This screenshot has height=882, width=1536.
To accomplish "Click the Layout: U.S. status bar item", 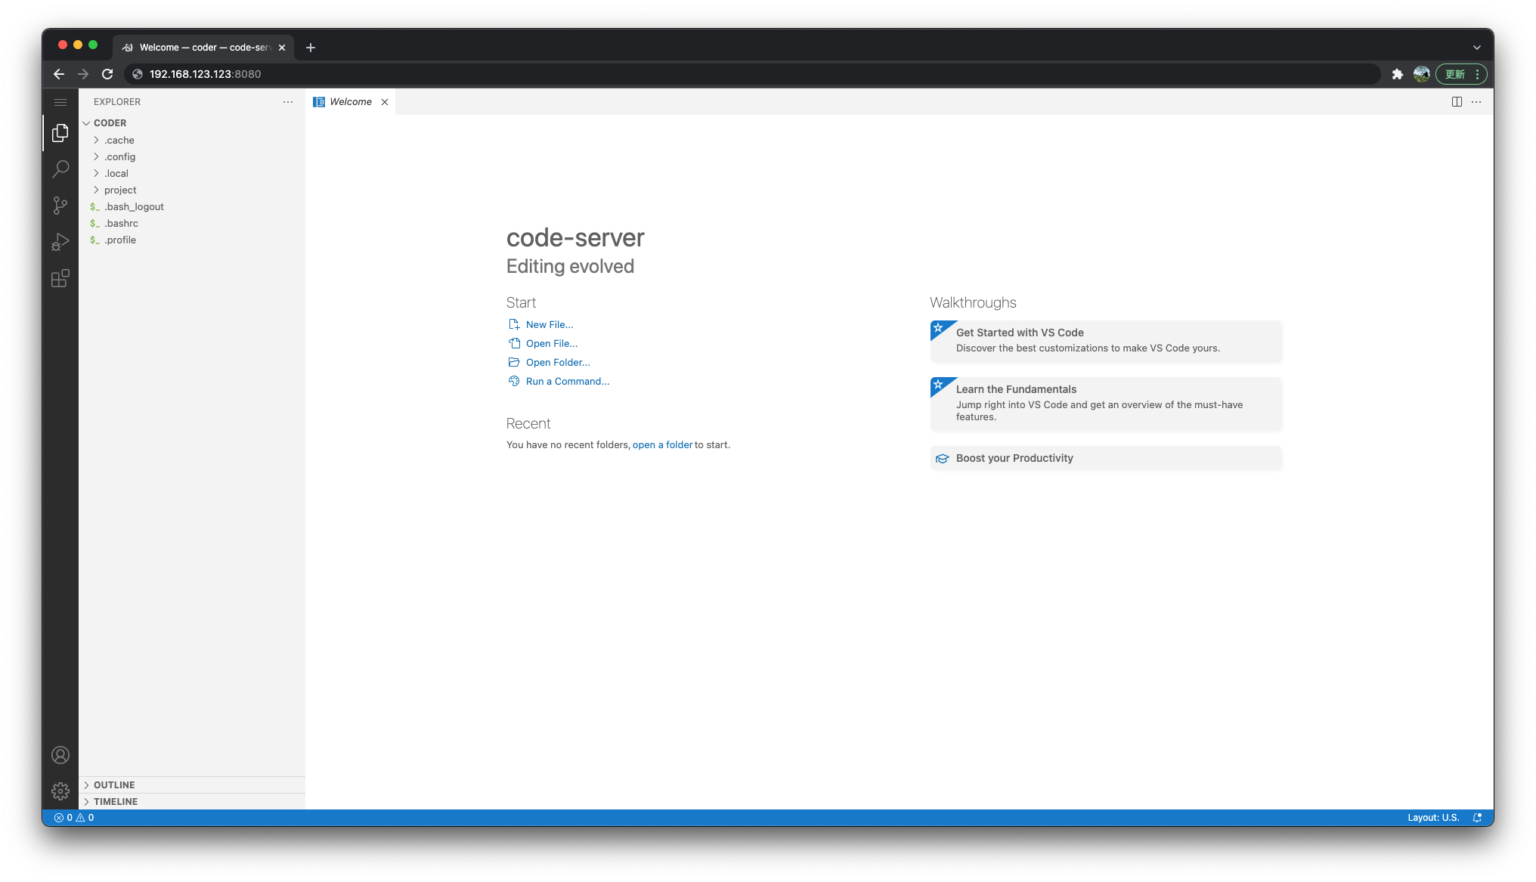I will 1433,818.
